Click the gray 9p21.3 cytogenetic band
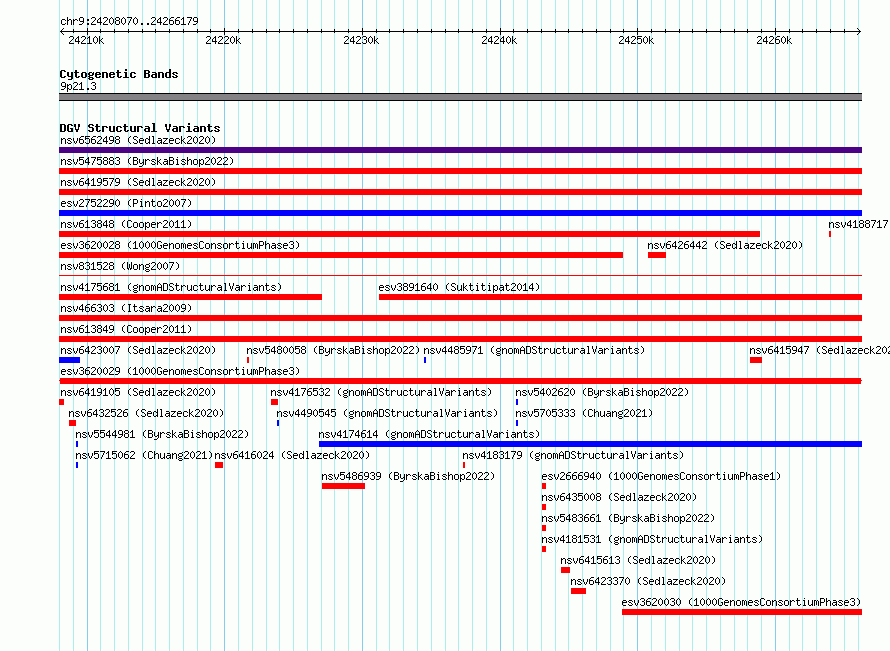The width and height of the screenshot is (890, 651). pos(460,97)
